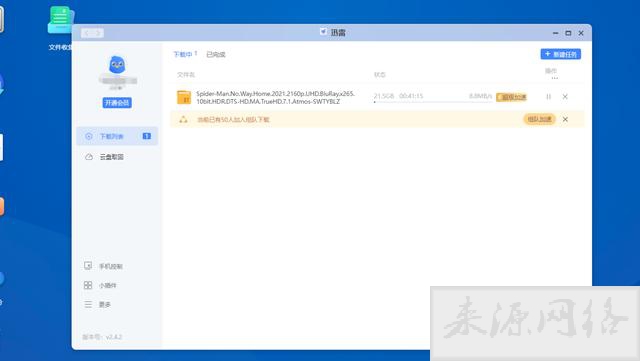Click the 超级加速 badge on Spider-Man task

(511, 97)
